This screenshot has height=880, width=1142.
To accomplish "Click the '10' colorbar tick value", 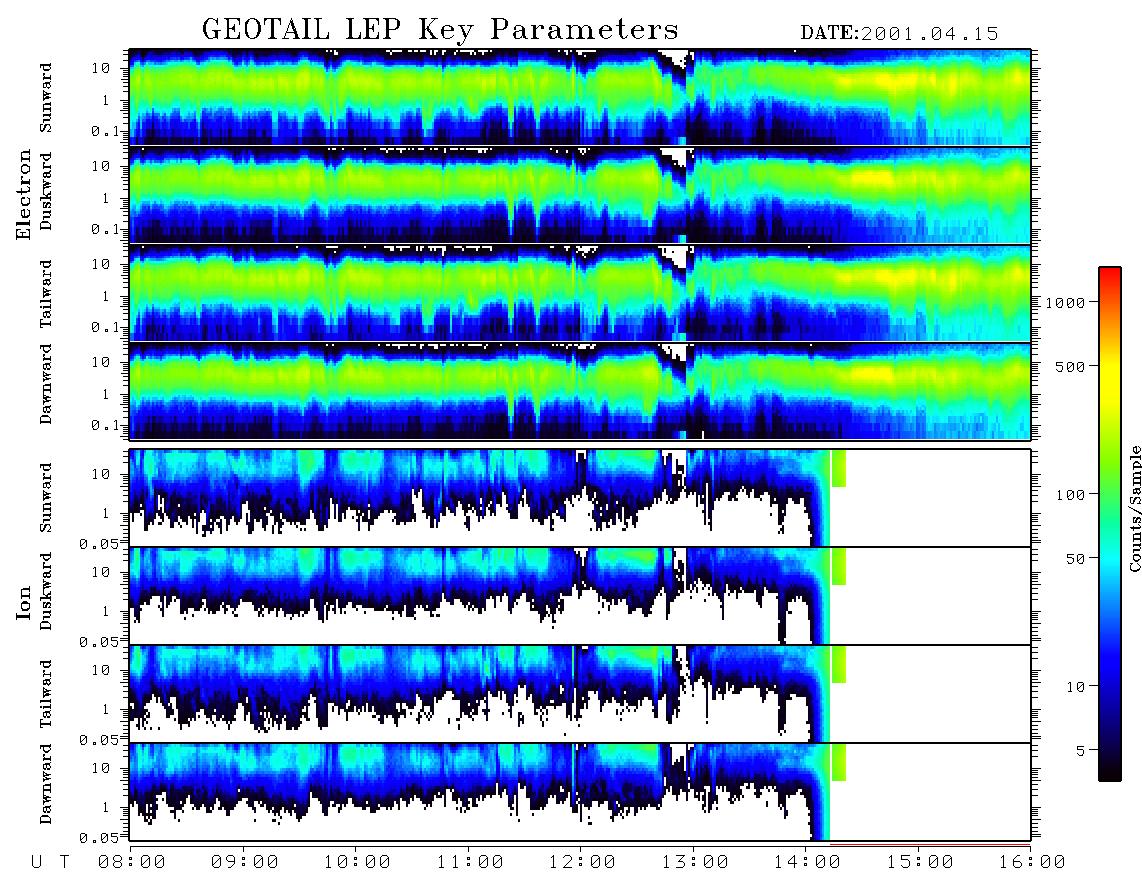I will (1075, 687).
